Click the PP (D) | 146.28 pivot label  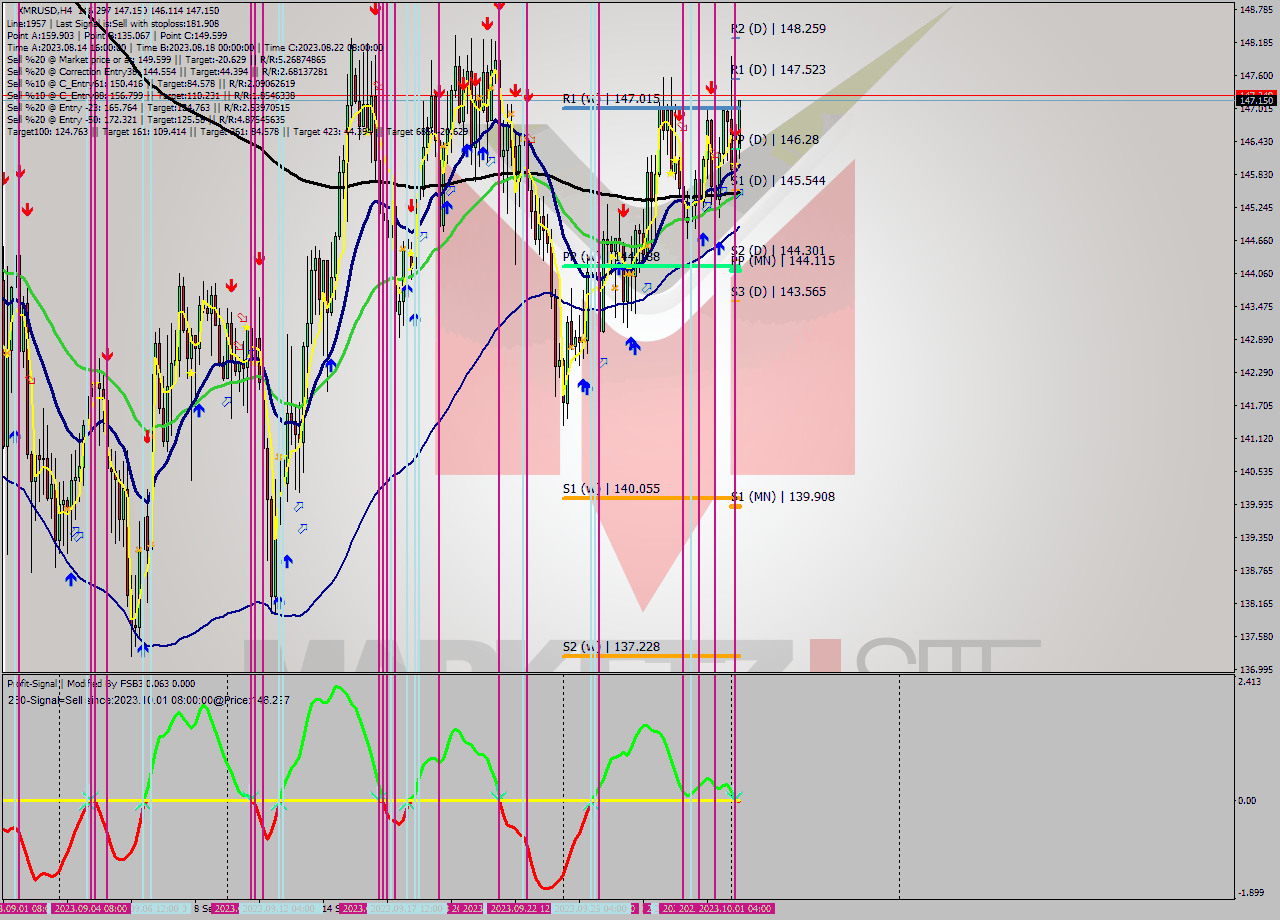(777, 140)
